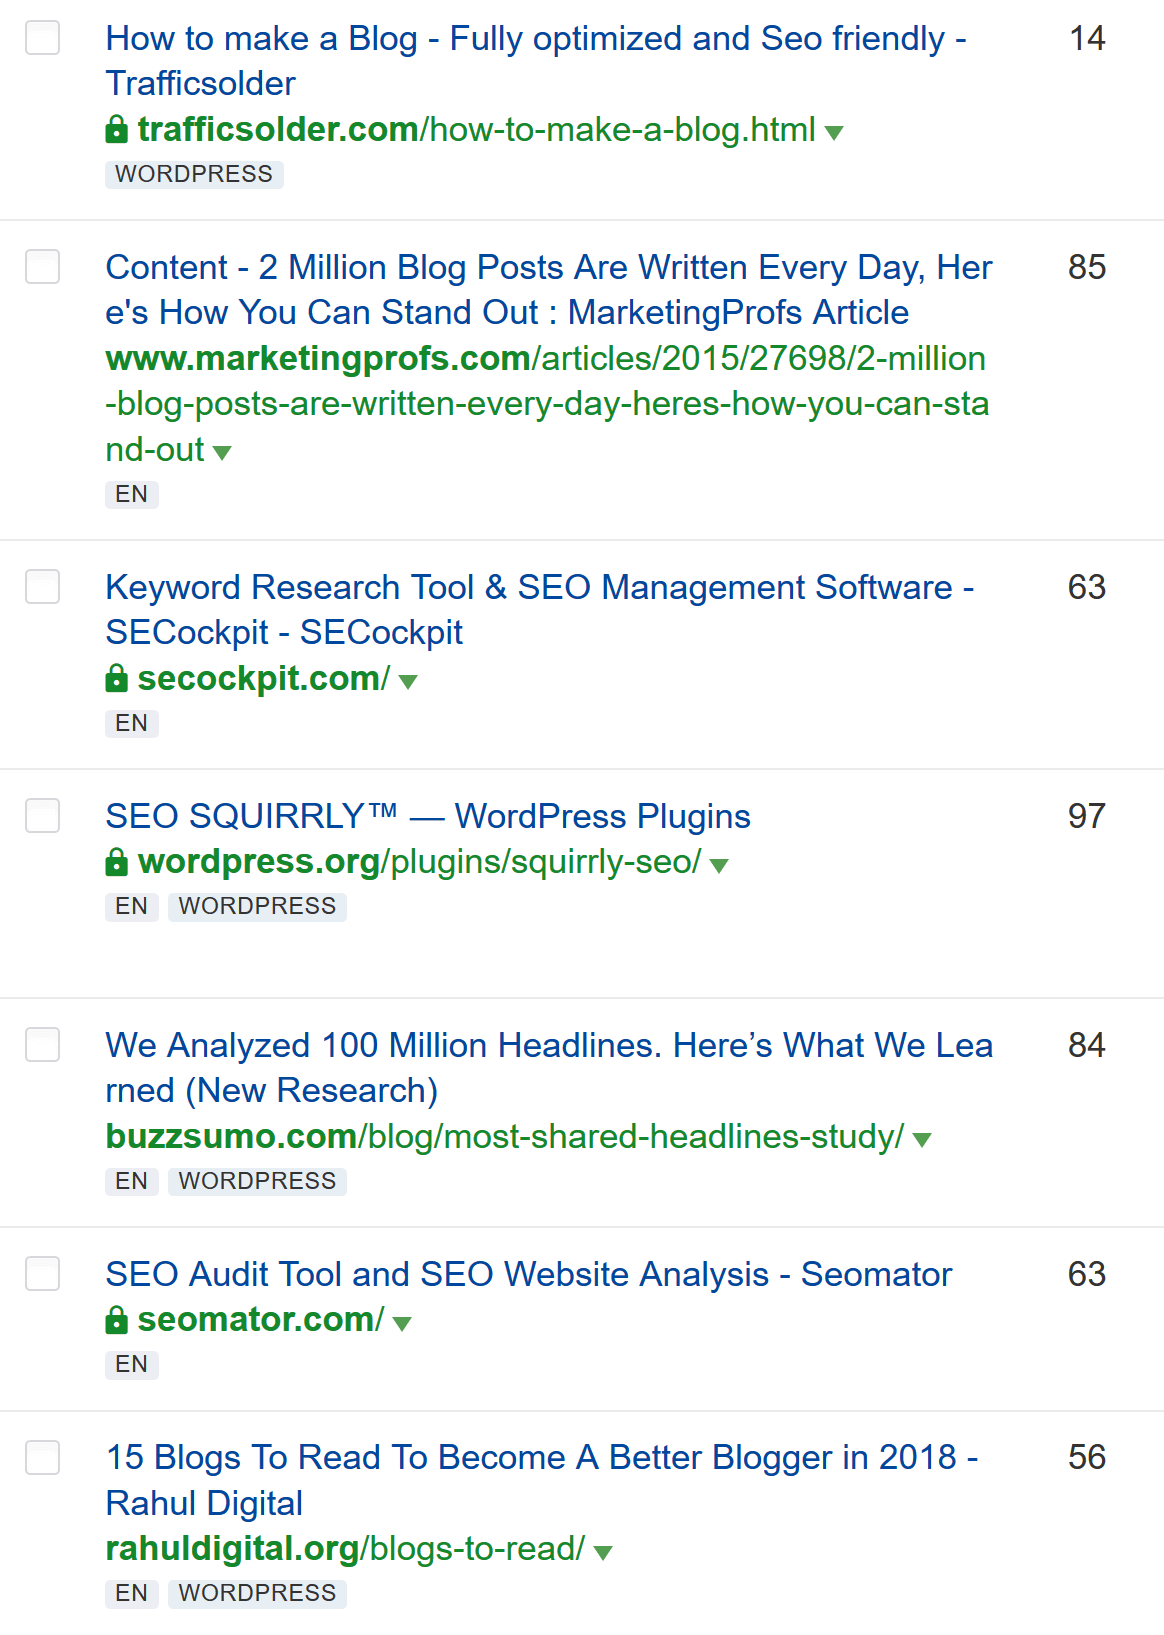Check the Rahul Digital row checkbox
The width and height of the screenshot is (1164, 1635).
pyautogui.click(x=42, y=1457)
